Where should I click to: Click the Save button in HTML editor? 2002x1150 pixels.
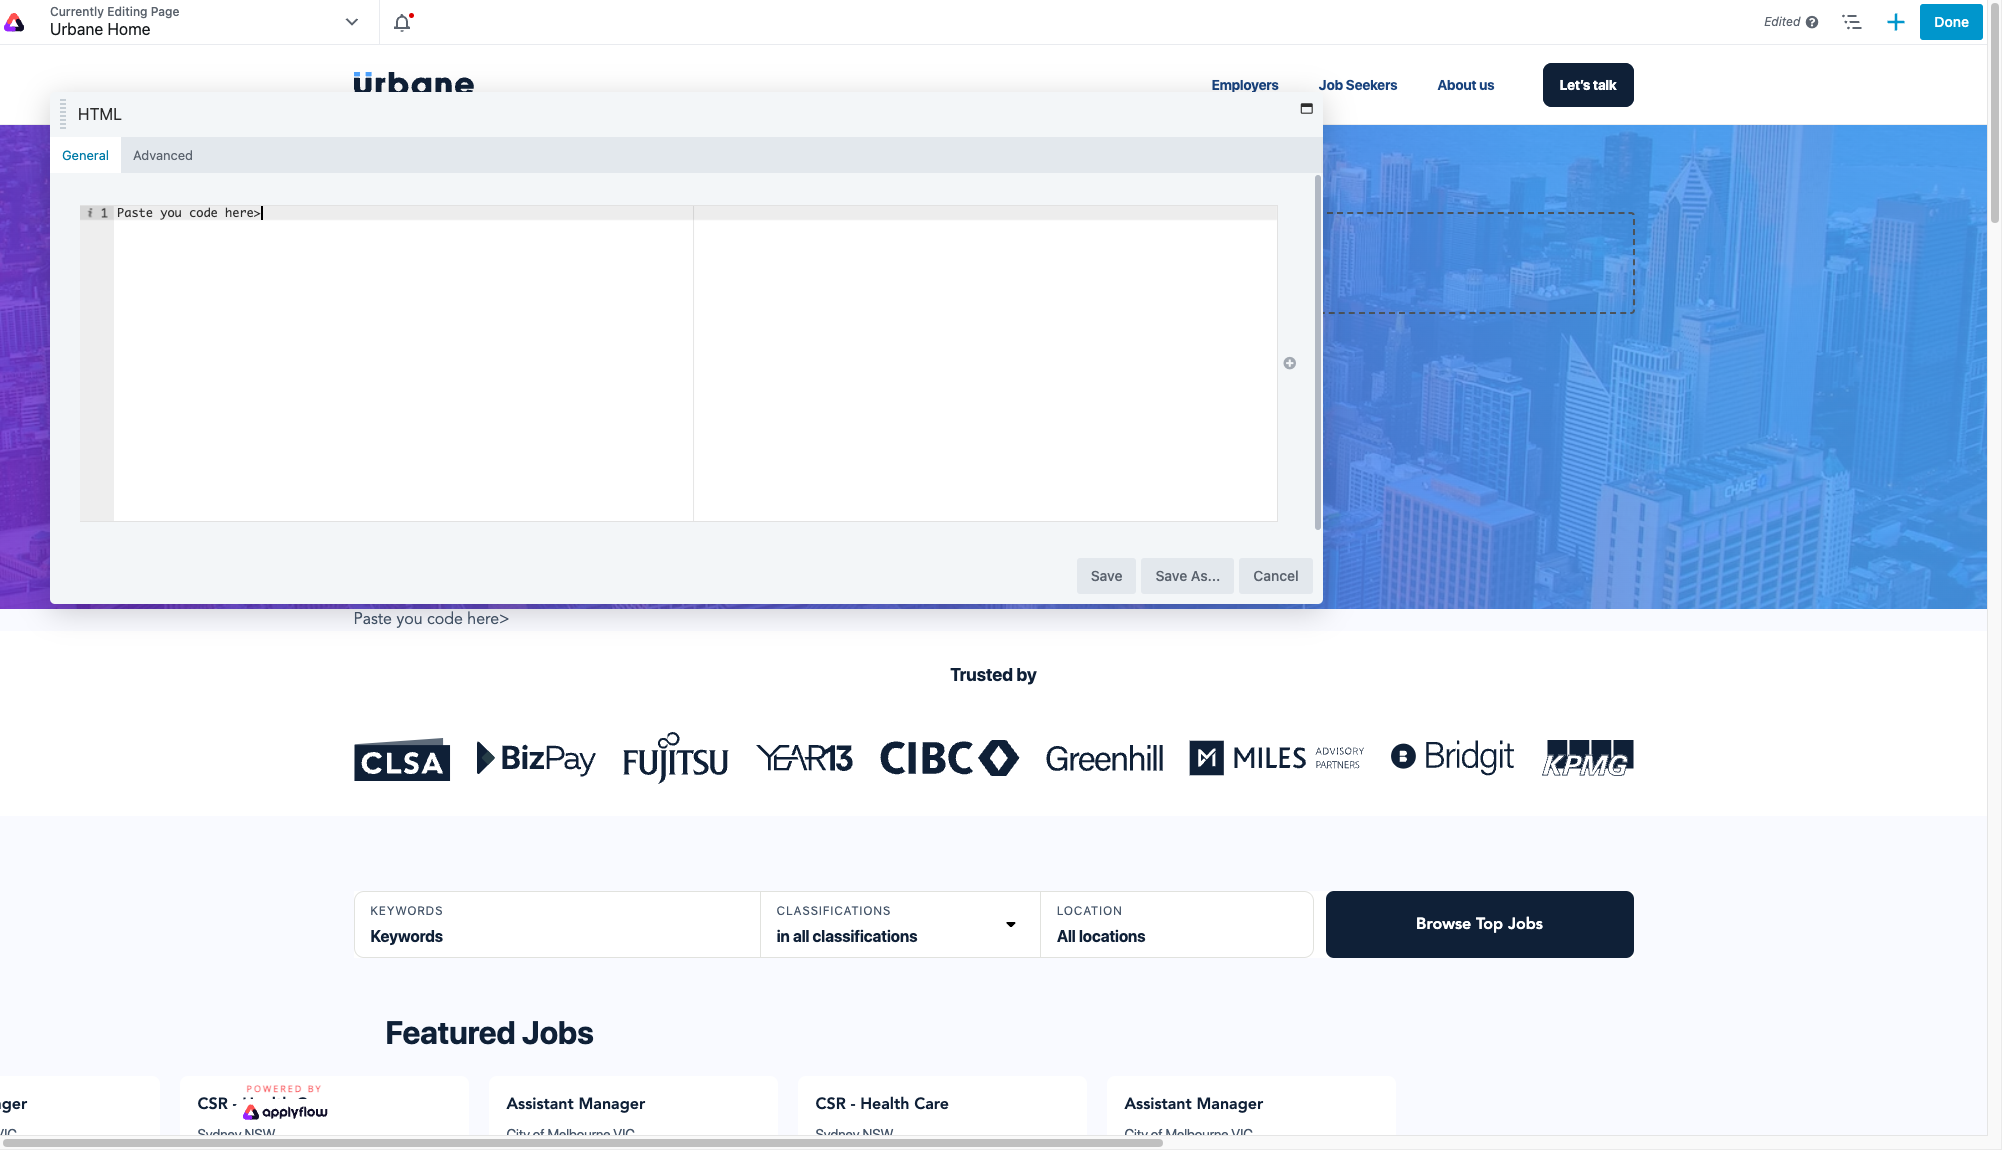1106,575
